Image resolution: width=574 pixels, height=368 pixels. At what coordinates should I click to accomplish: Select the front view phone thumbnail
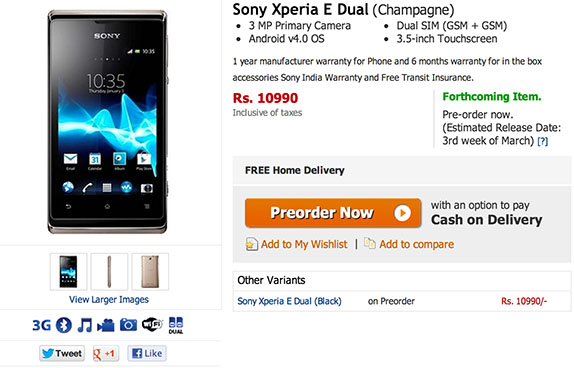point(68,271)
